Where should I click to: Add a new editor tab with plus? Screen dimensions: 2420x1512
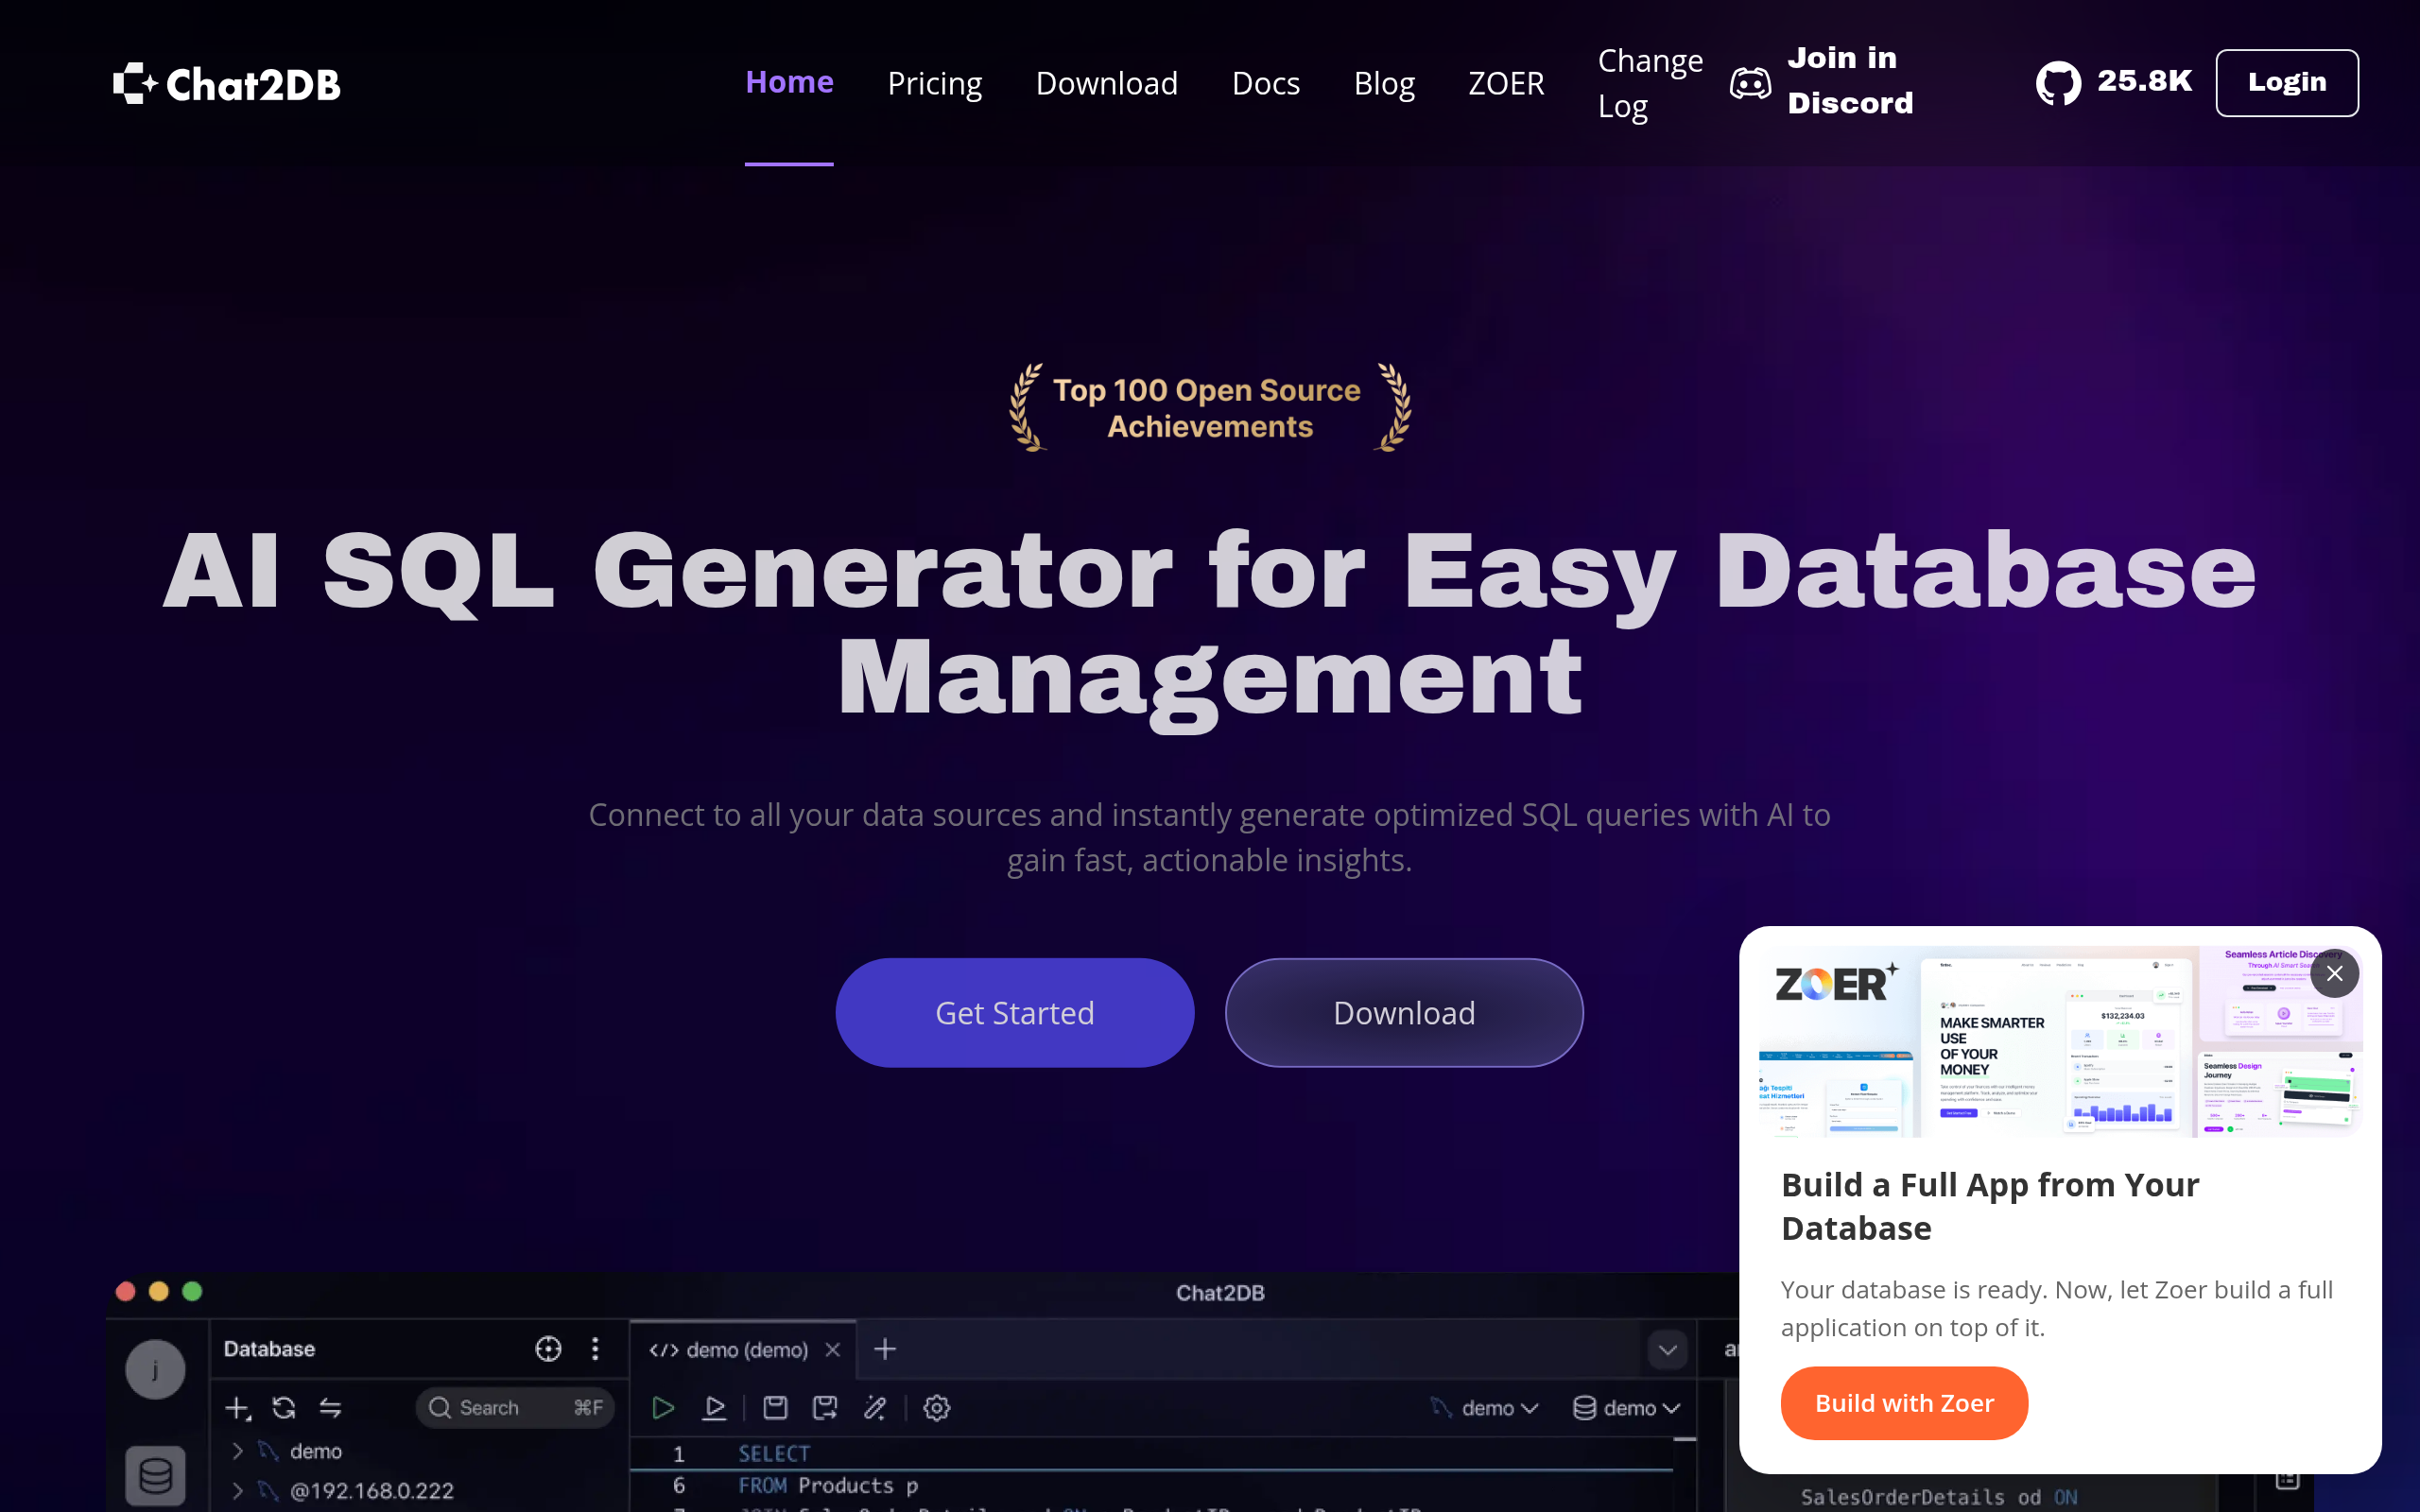coord(885,1349)
